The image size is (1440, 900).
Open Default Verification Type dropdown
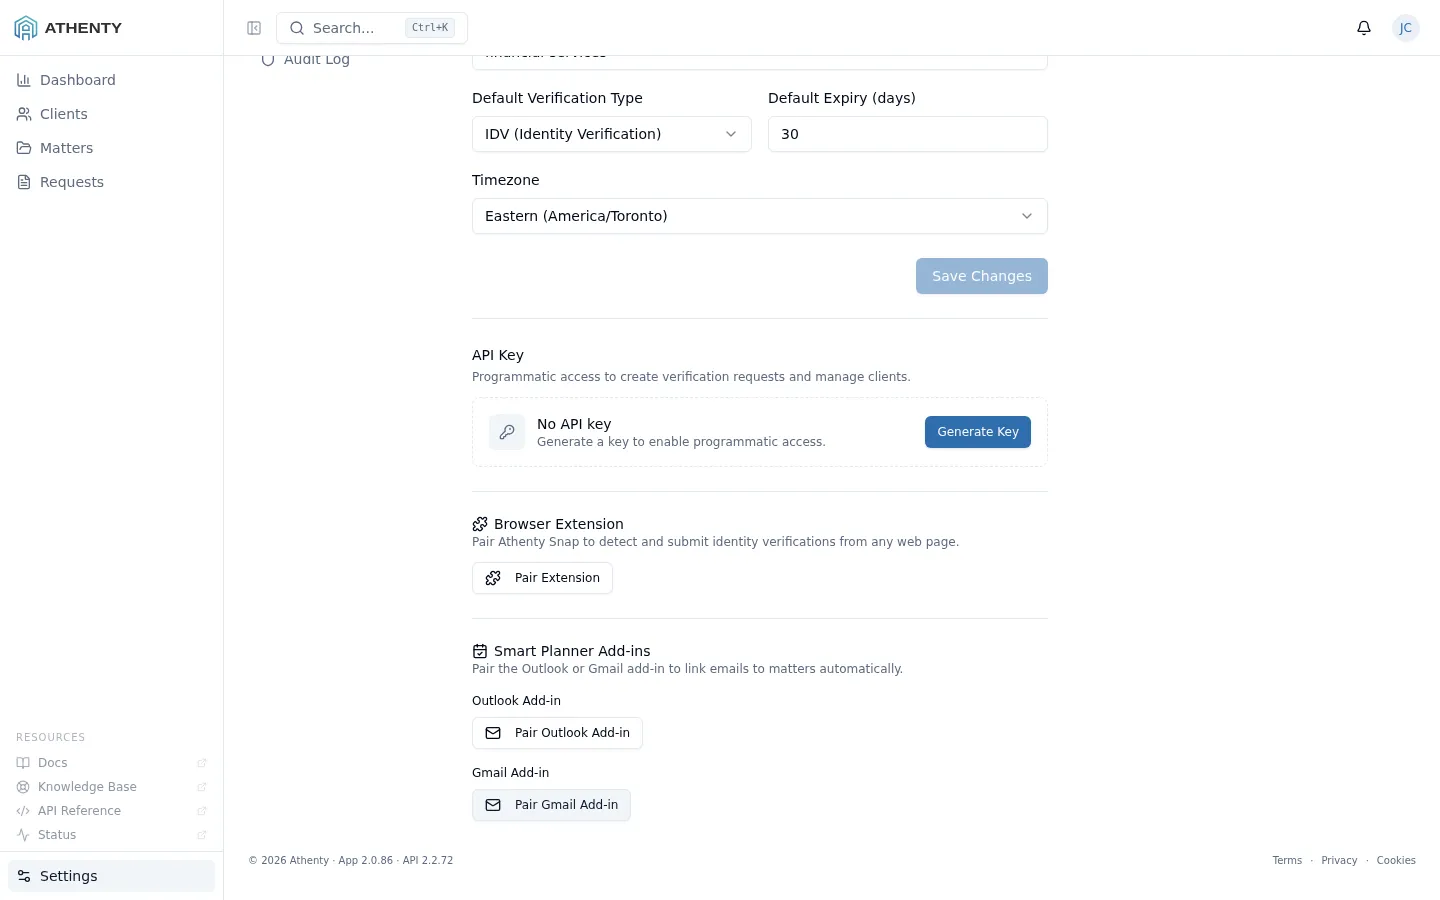(612, 134)
